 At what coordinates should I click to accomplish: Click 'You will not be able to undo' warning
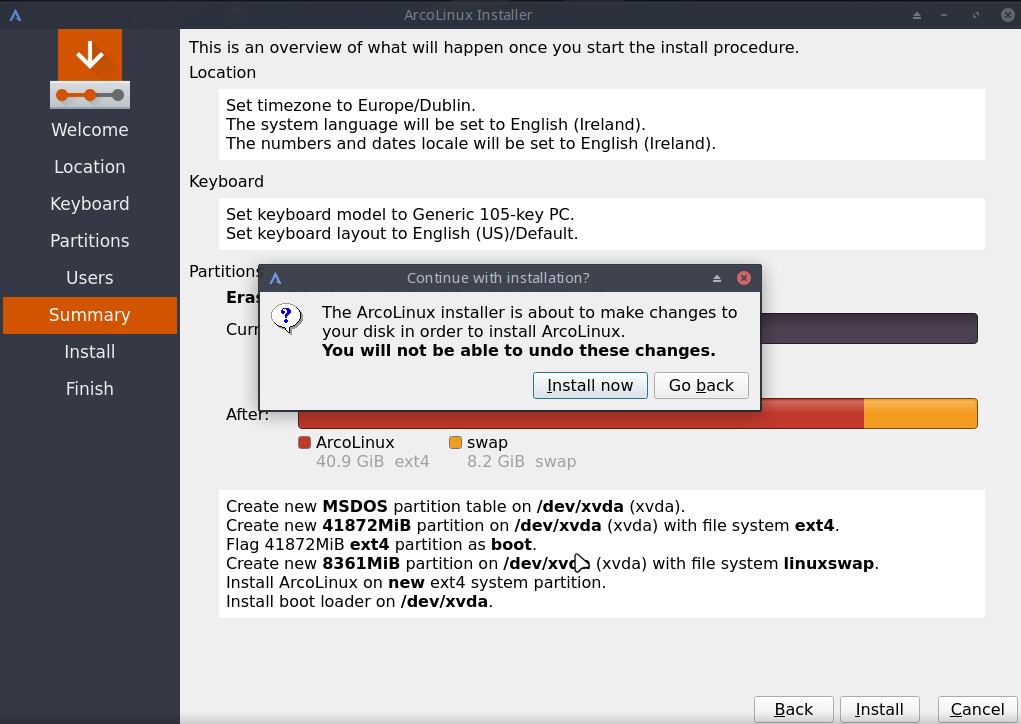pos(518,350)
